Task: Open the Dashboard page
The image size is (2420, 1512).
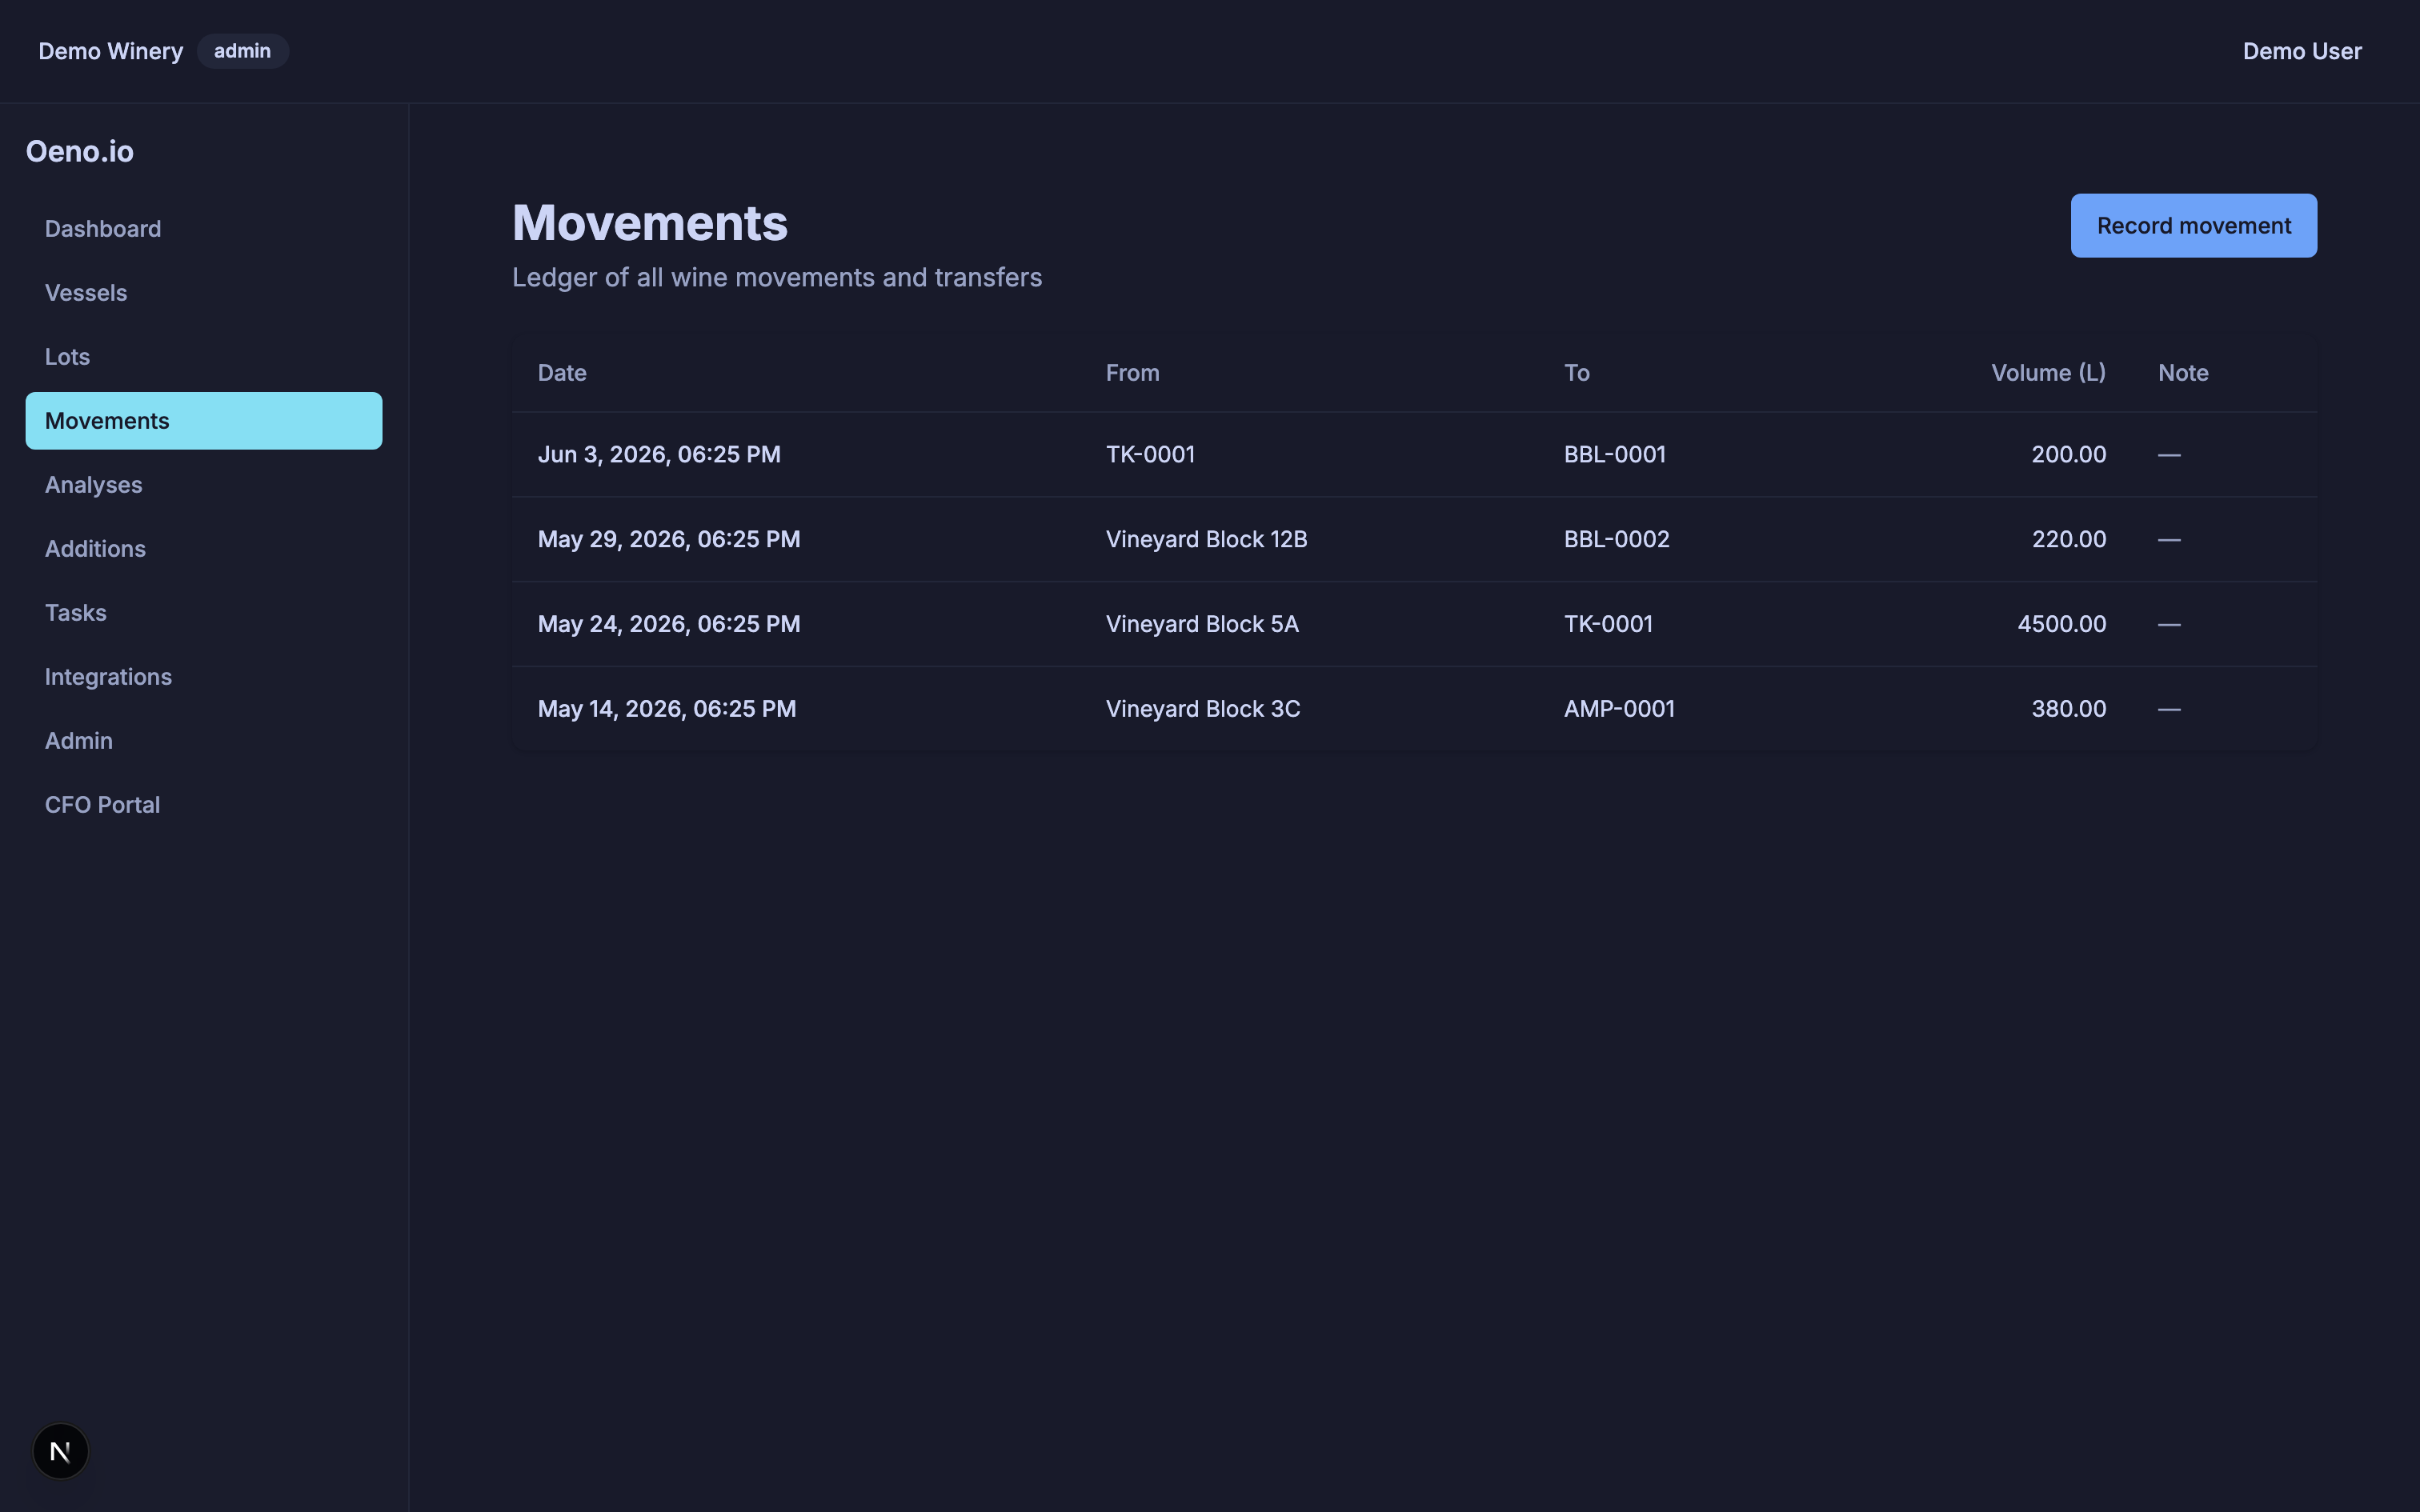Action: point(203,229)
